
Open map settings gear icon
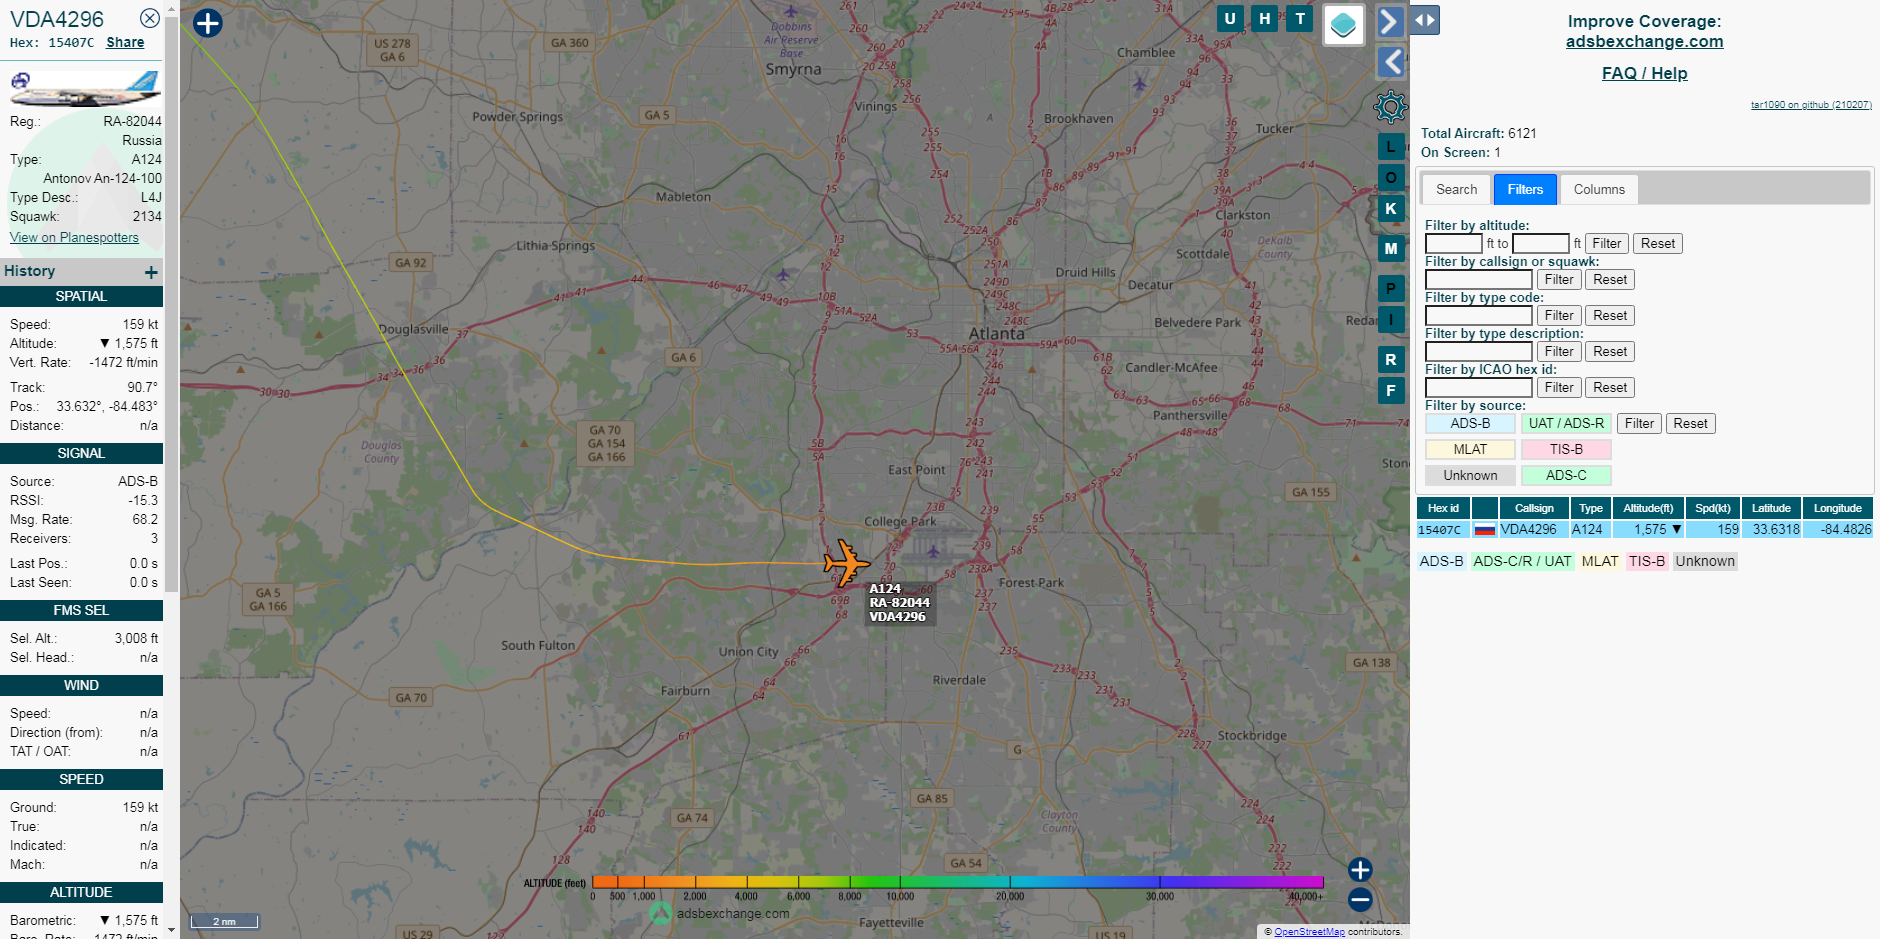pyautogui.click(x=1390, y=106)
